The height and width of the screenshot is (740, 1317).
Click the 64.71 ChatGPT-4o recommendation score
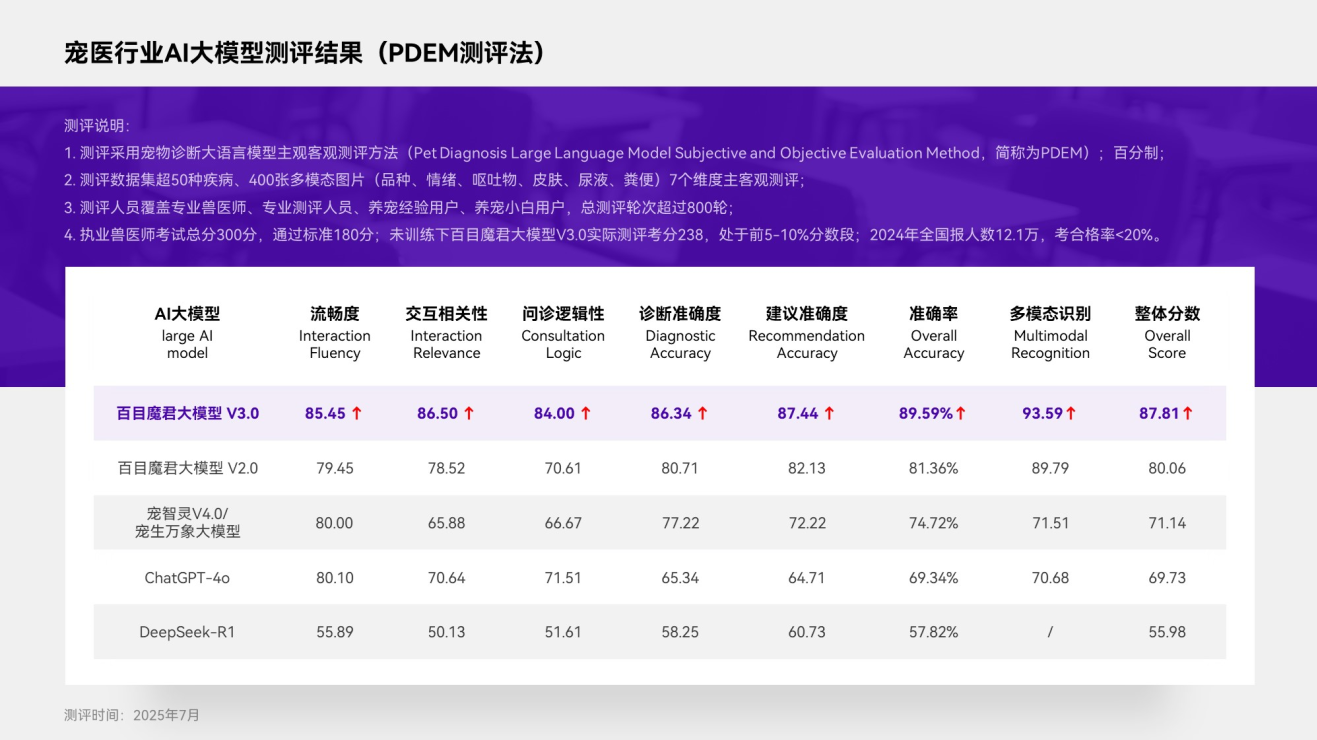coord(807,578)
